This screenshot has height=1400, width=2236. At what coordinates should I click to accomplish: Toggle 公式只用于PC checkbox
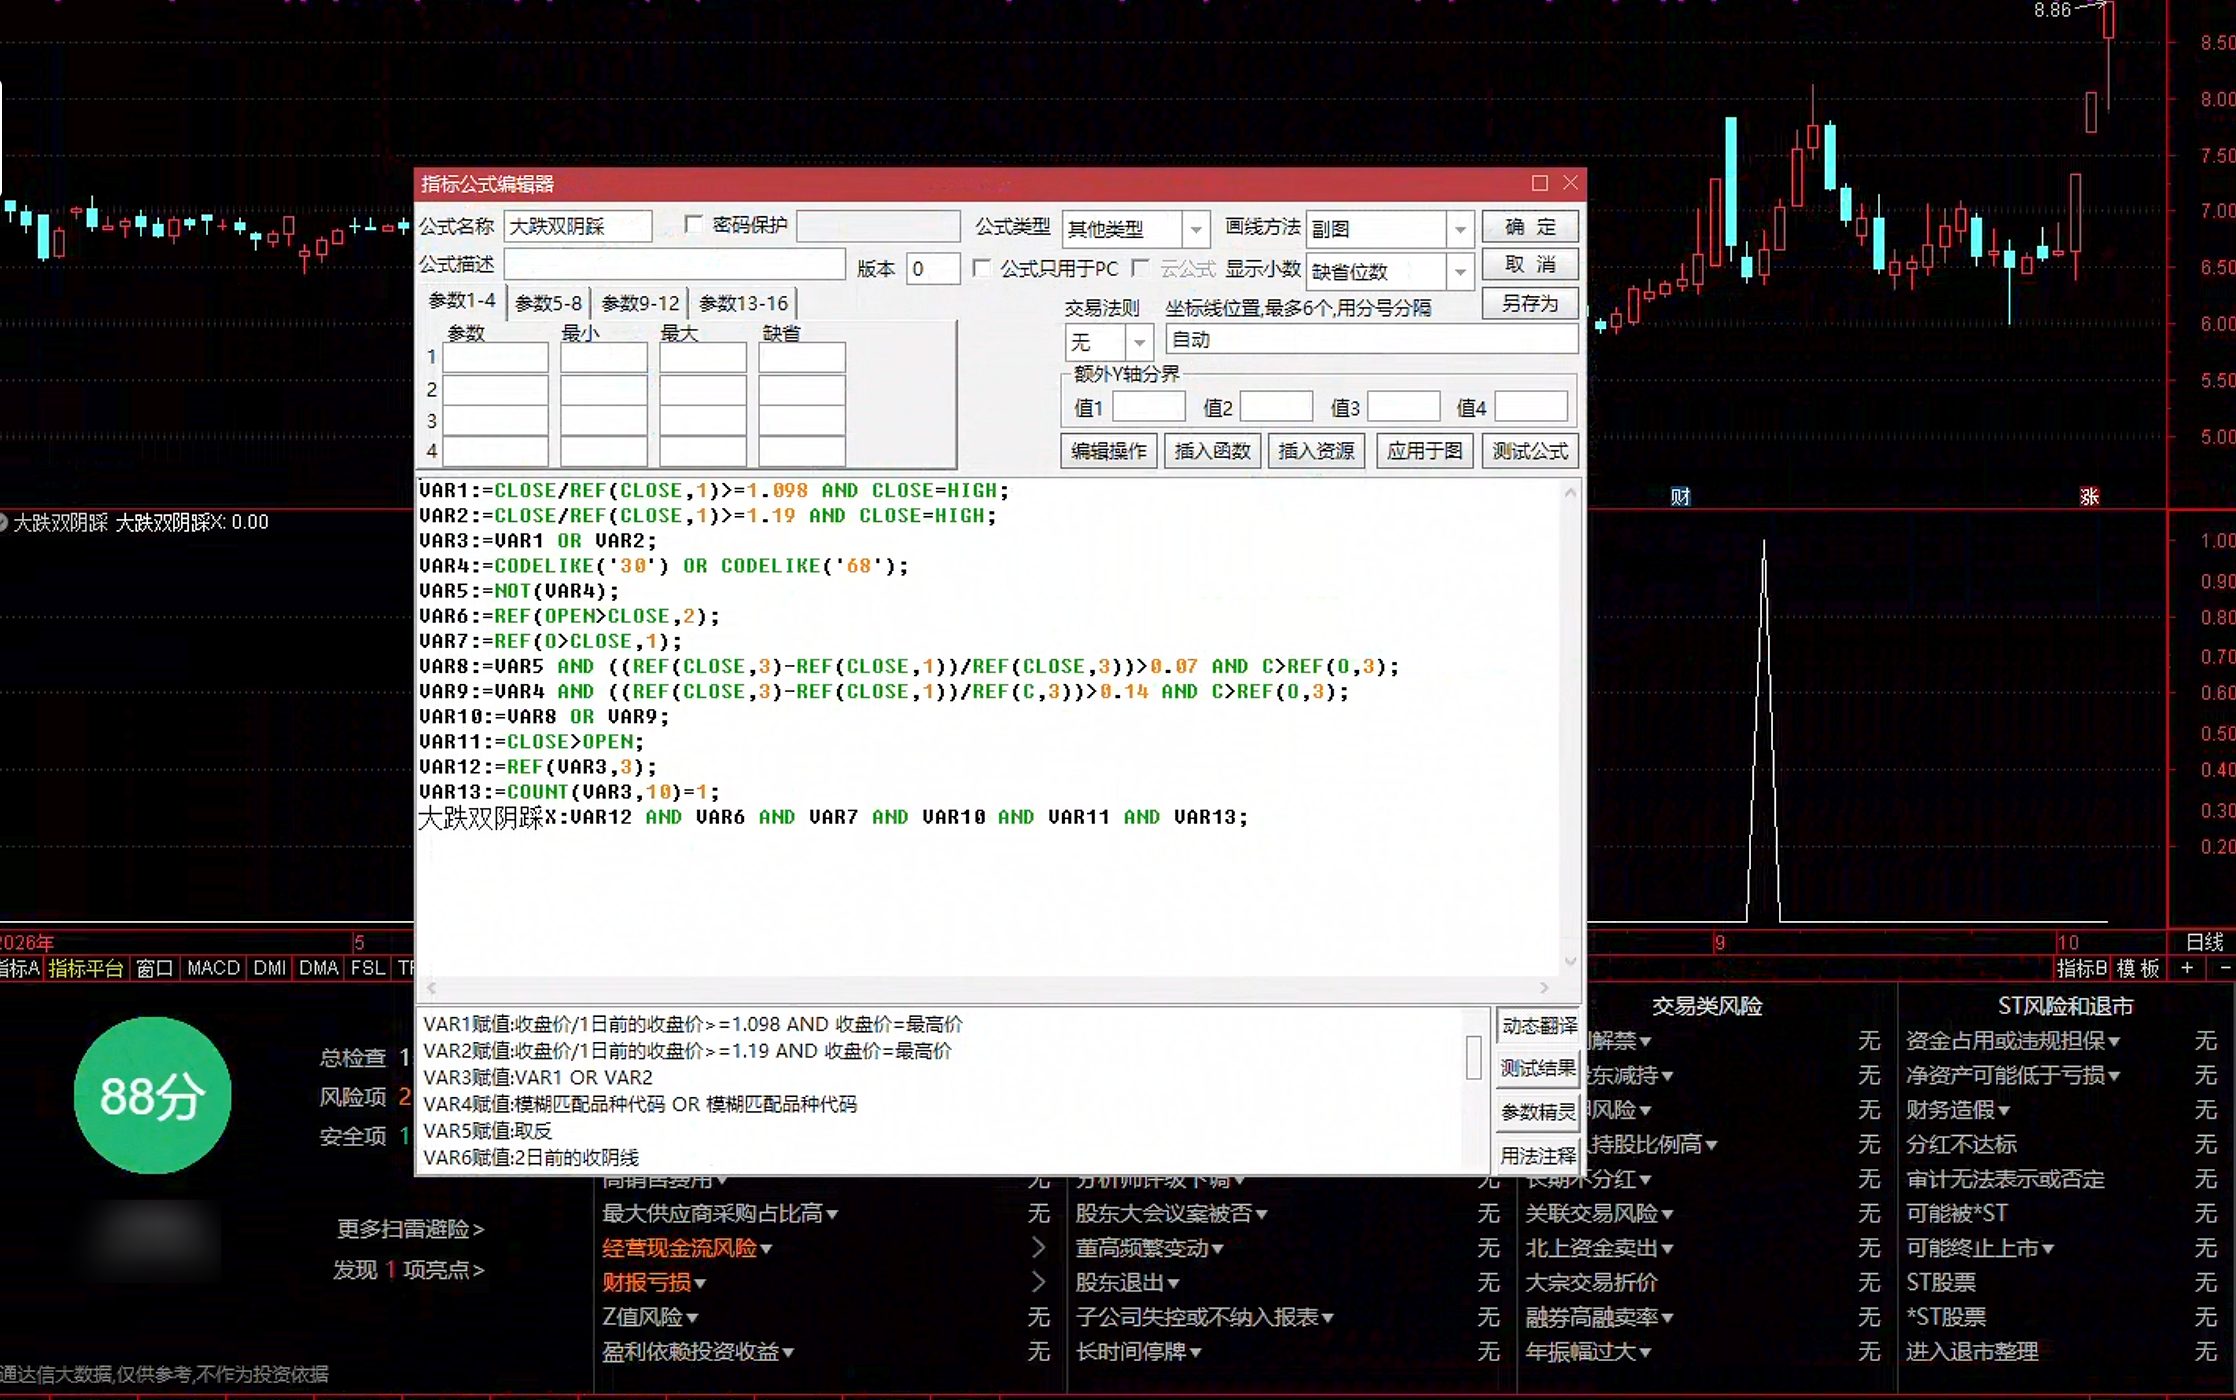tap(982, 268)
